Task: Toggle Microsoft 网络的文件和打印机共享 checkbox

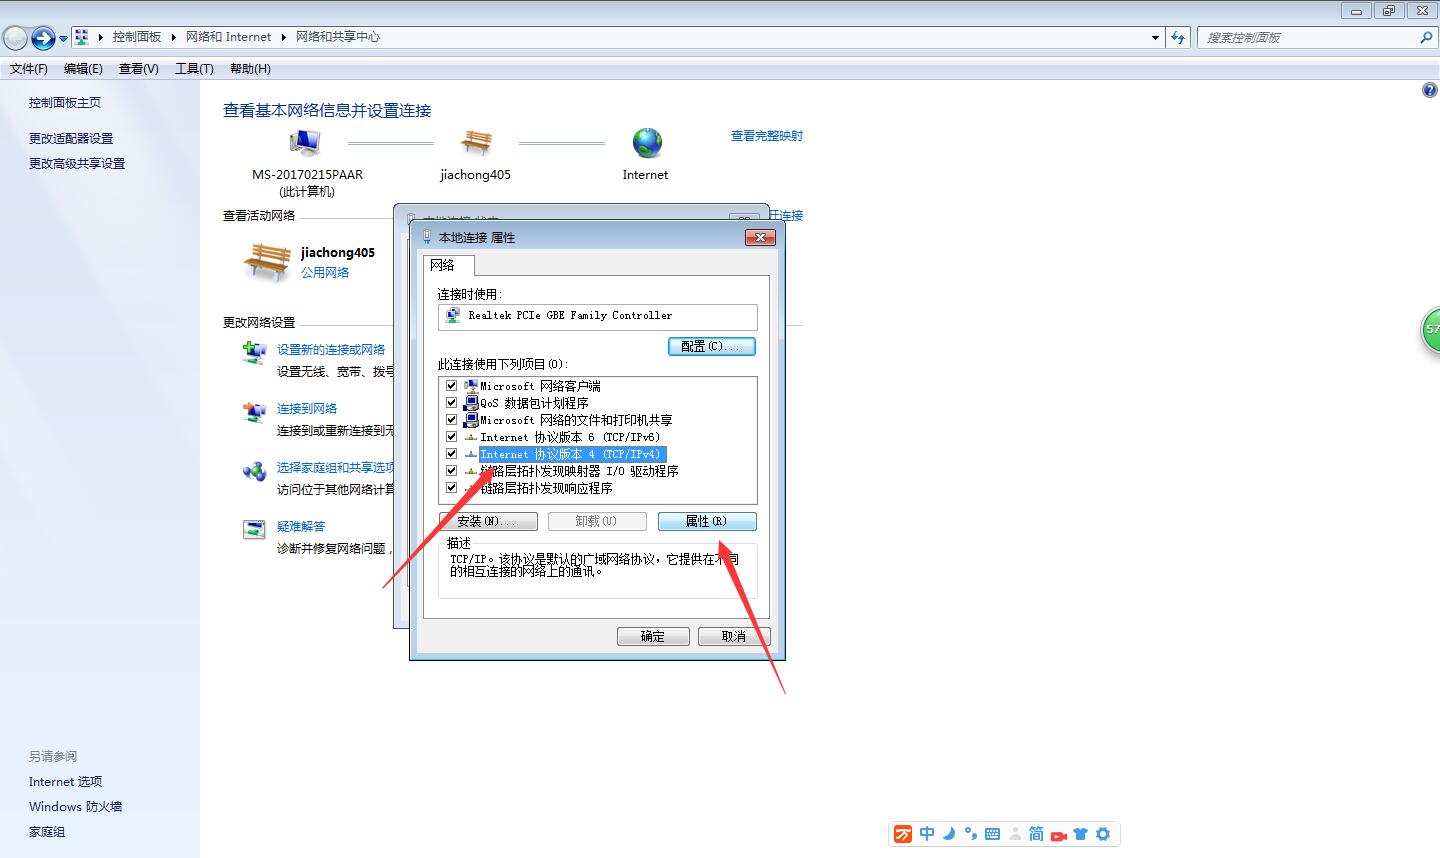Action: pos(451,420)
